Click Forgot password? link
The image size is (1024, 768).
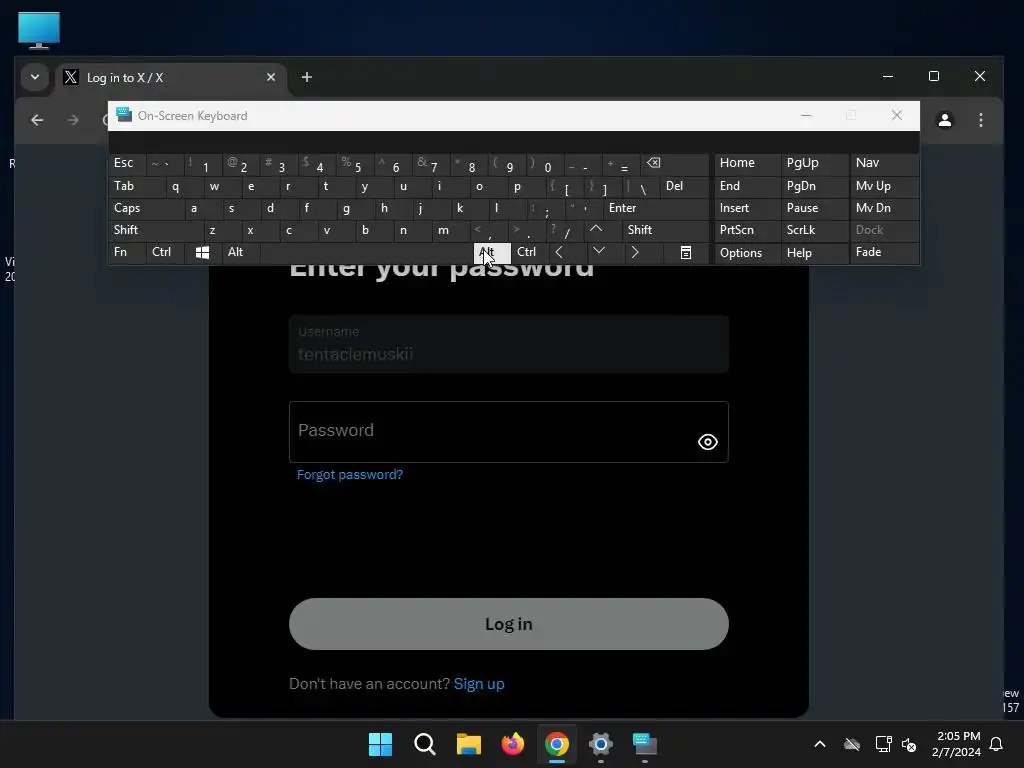[x=349, y=475]
